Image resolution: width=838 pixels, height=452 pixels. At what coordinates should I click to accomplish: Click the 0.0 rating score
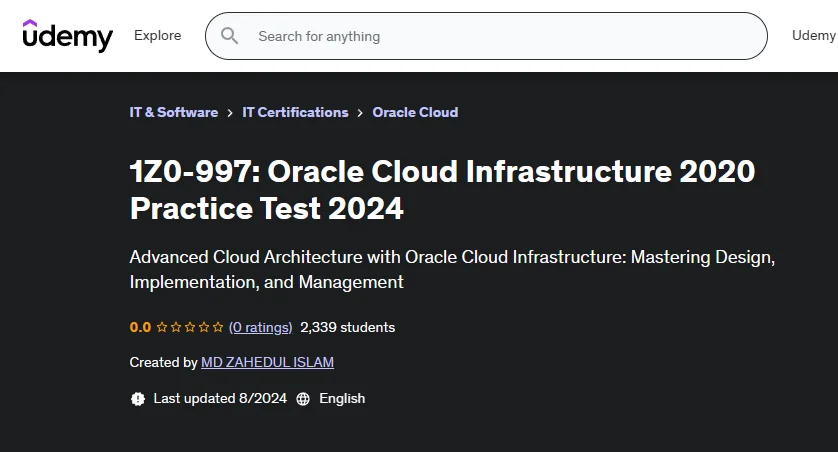pyautogui.click(x=140, y=327)
